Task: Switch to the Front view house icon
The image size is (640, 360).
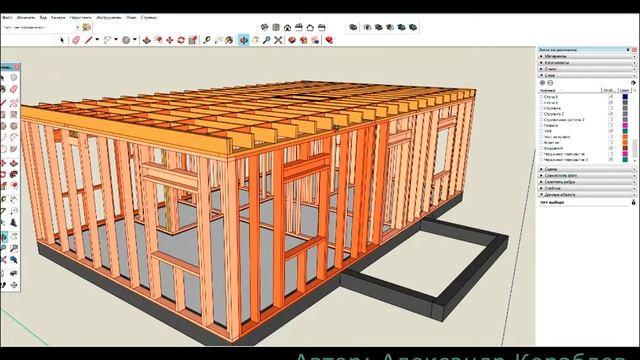Action: (x=287, y=27)
